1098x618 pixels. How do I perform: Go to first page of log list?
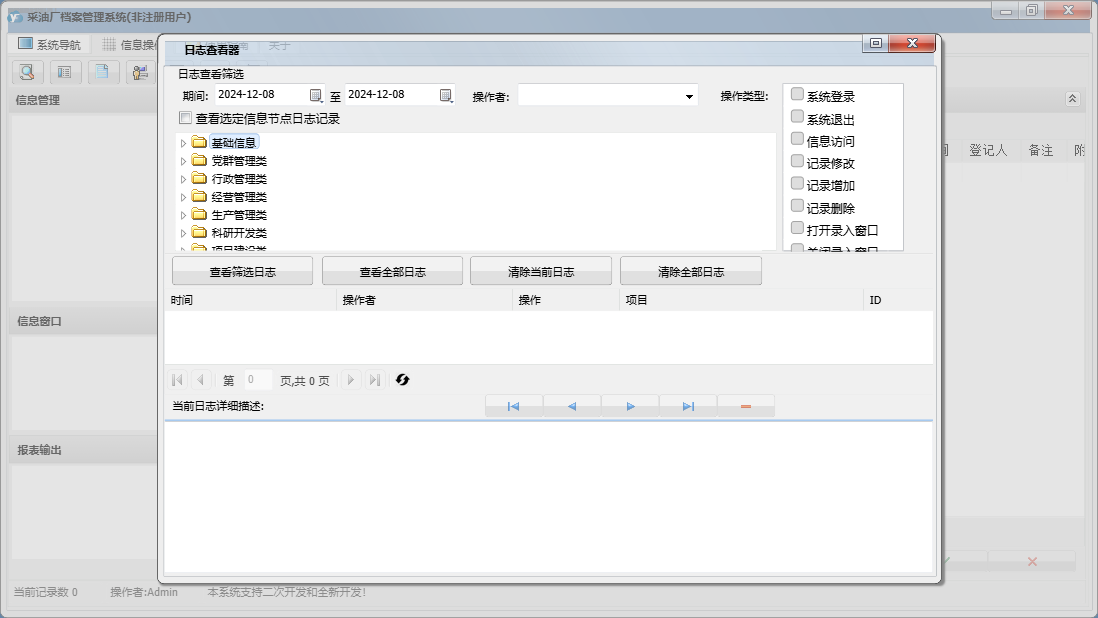tap(177, 380)
